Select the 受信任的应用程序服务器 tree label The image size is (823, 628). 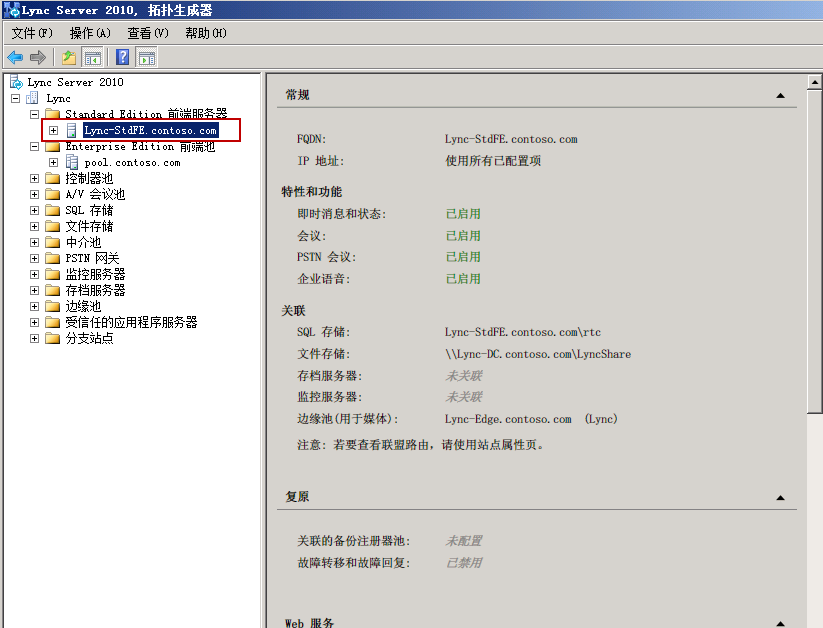tap(131, 322)
